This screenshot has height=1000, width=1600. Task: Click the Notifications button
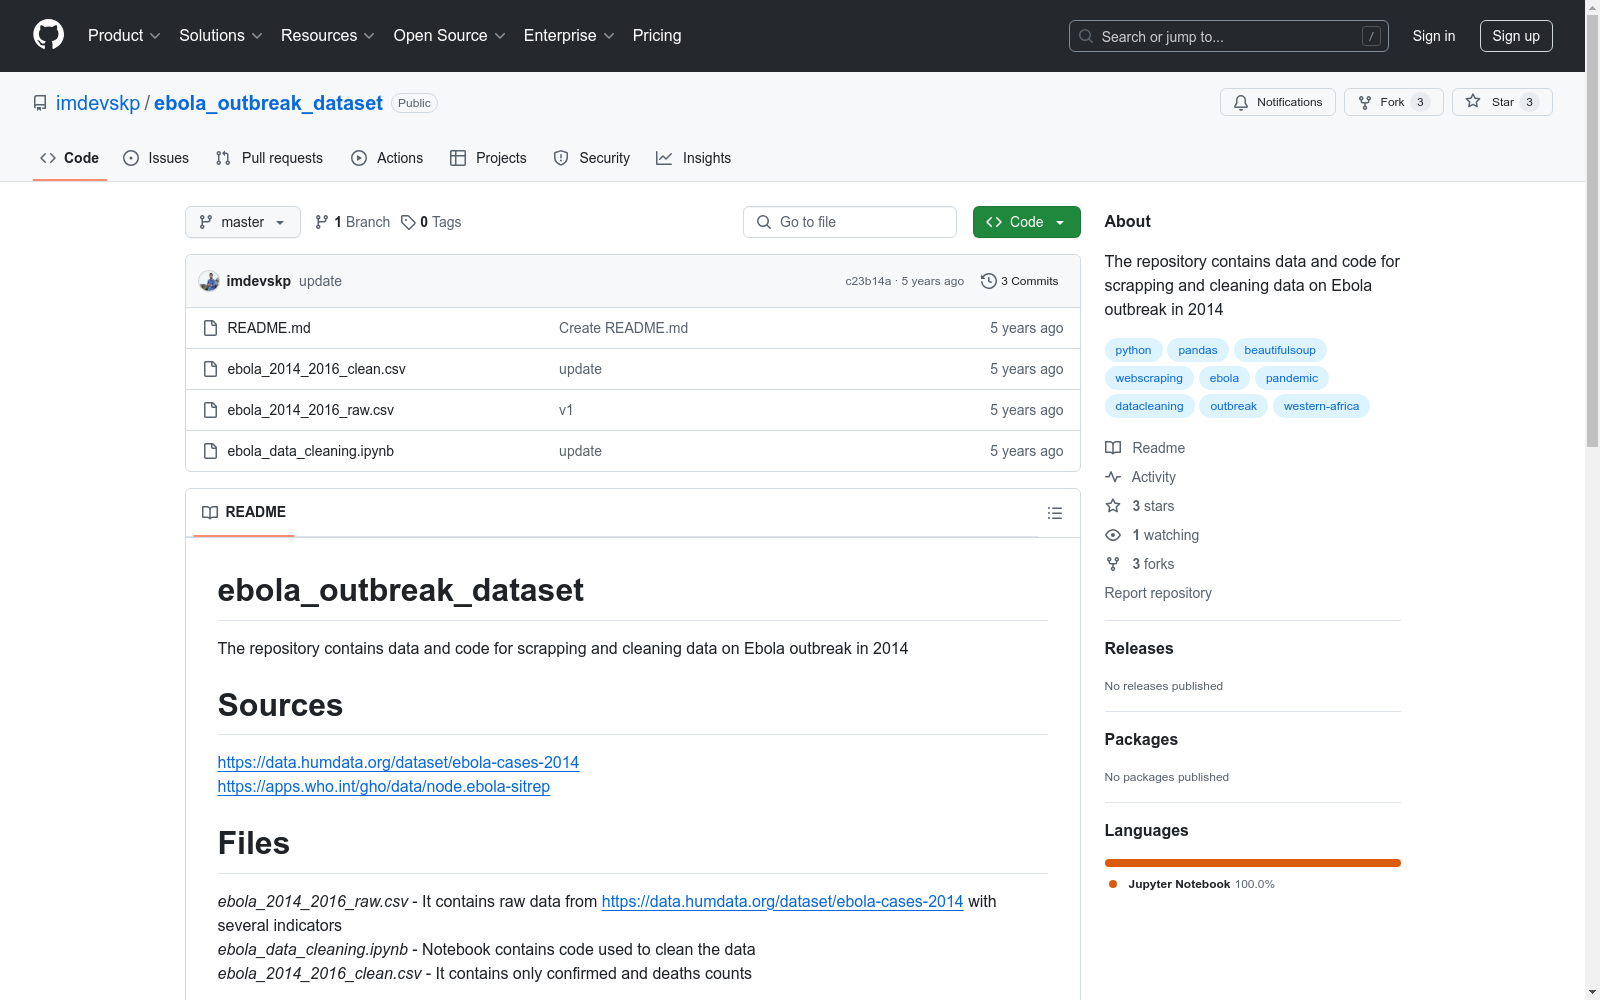(1278, 102)
